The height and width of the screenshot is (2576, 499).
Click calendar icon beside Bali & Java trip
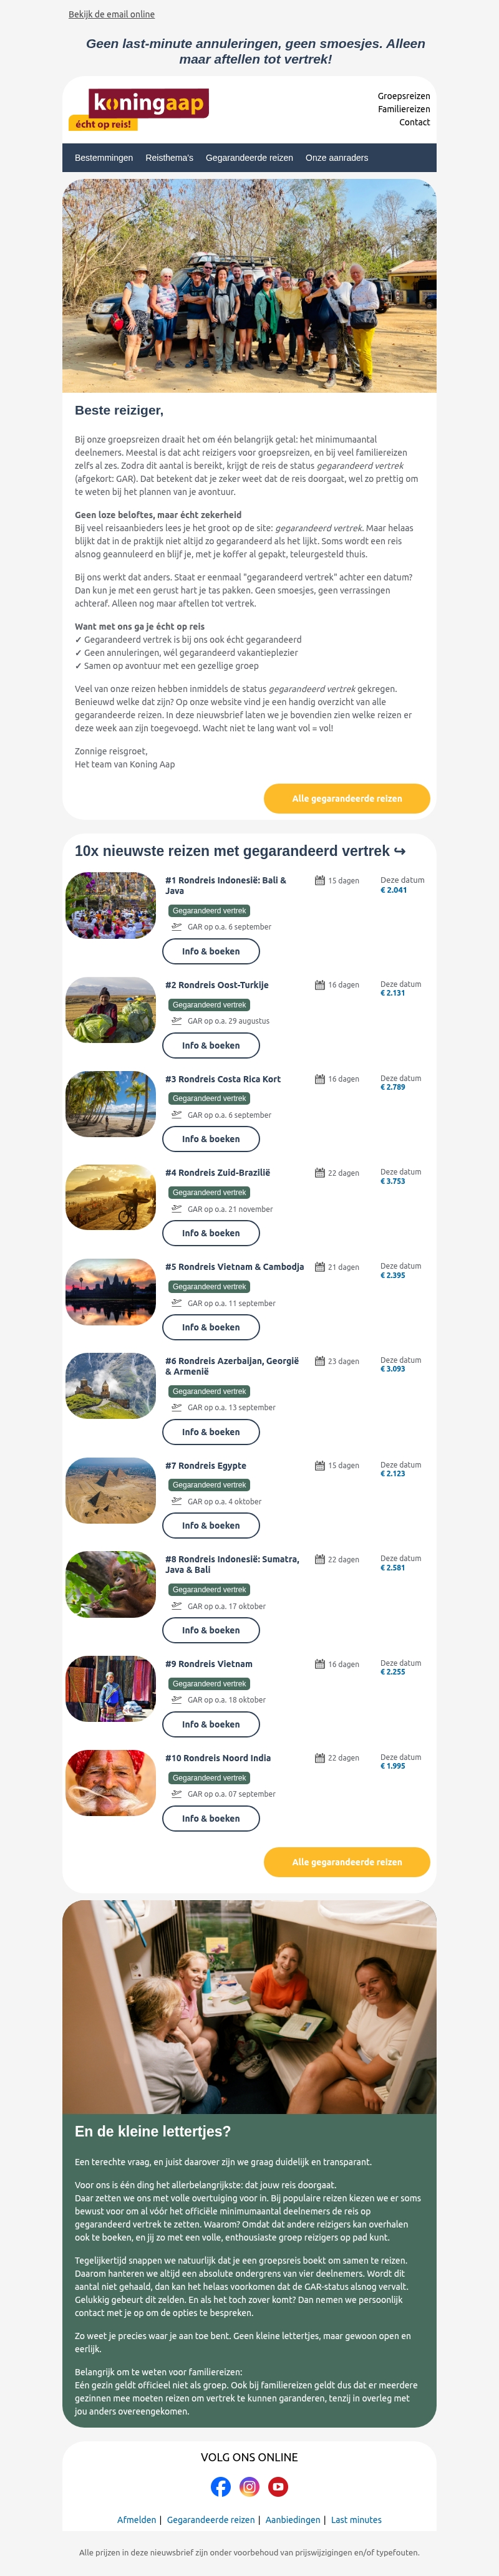(320, 881)
